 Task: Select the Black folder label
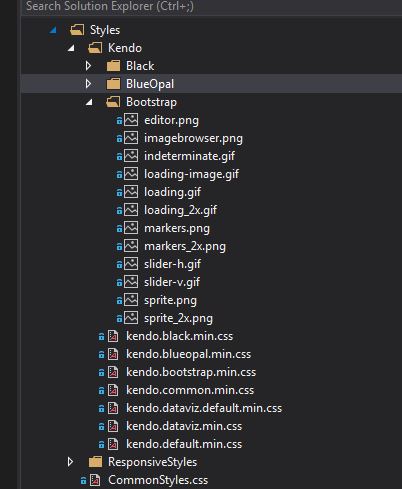[140, 66]
